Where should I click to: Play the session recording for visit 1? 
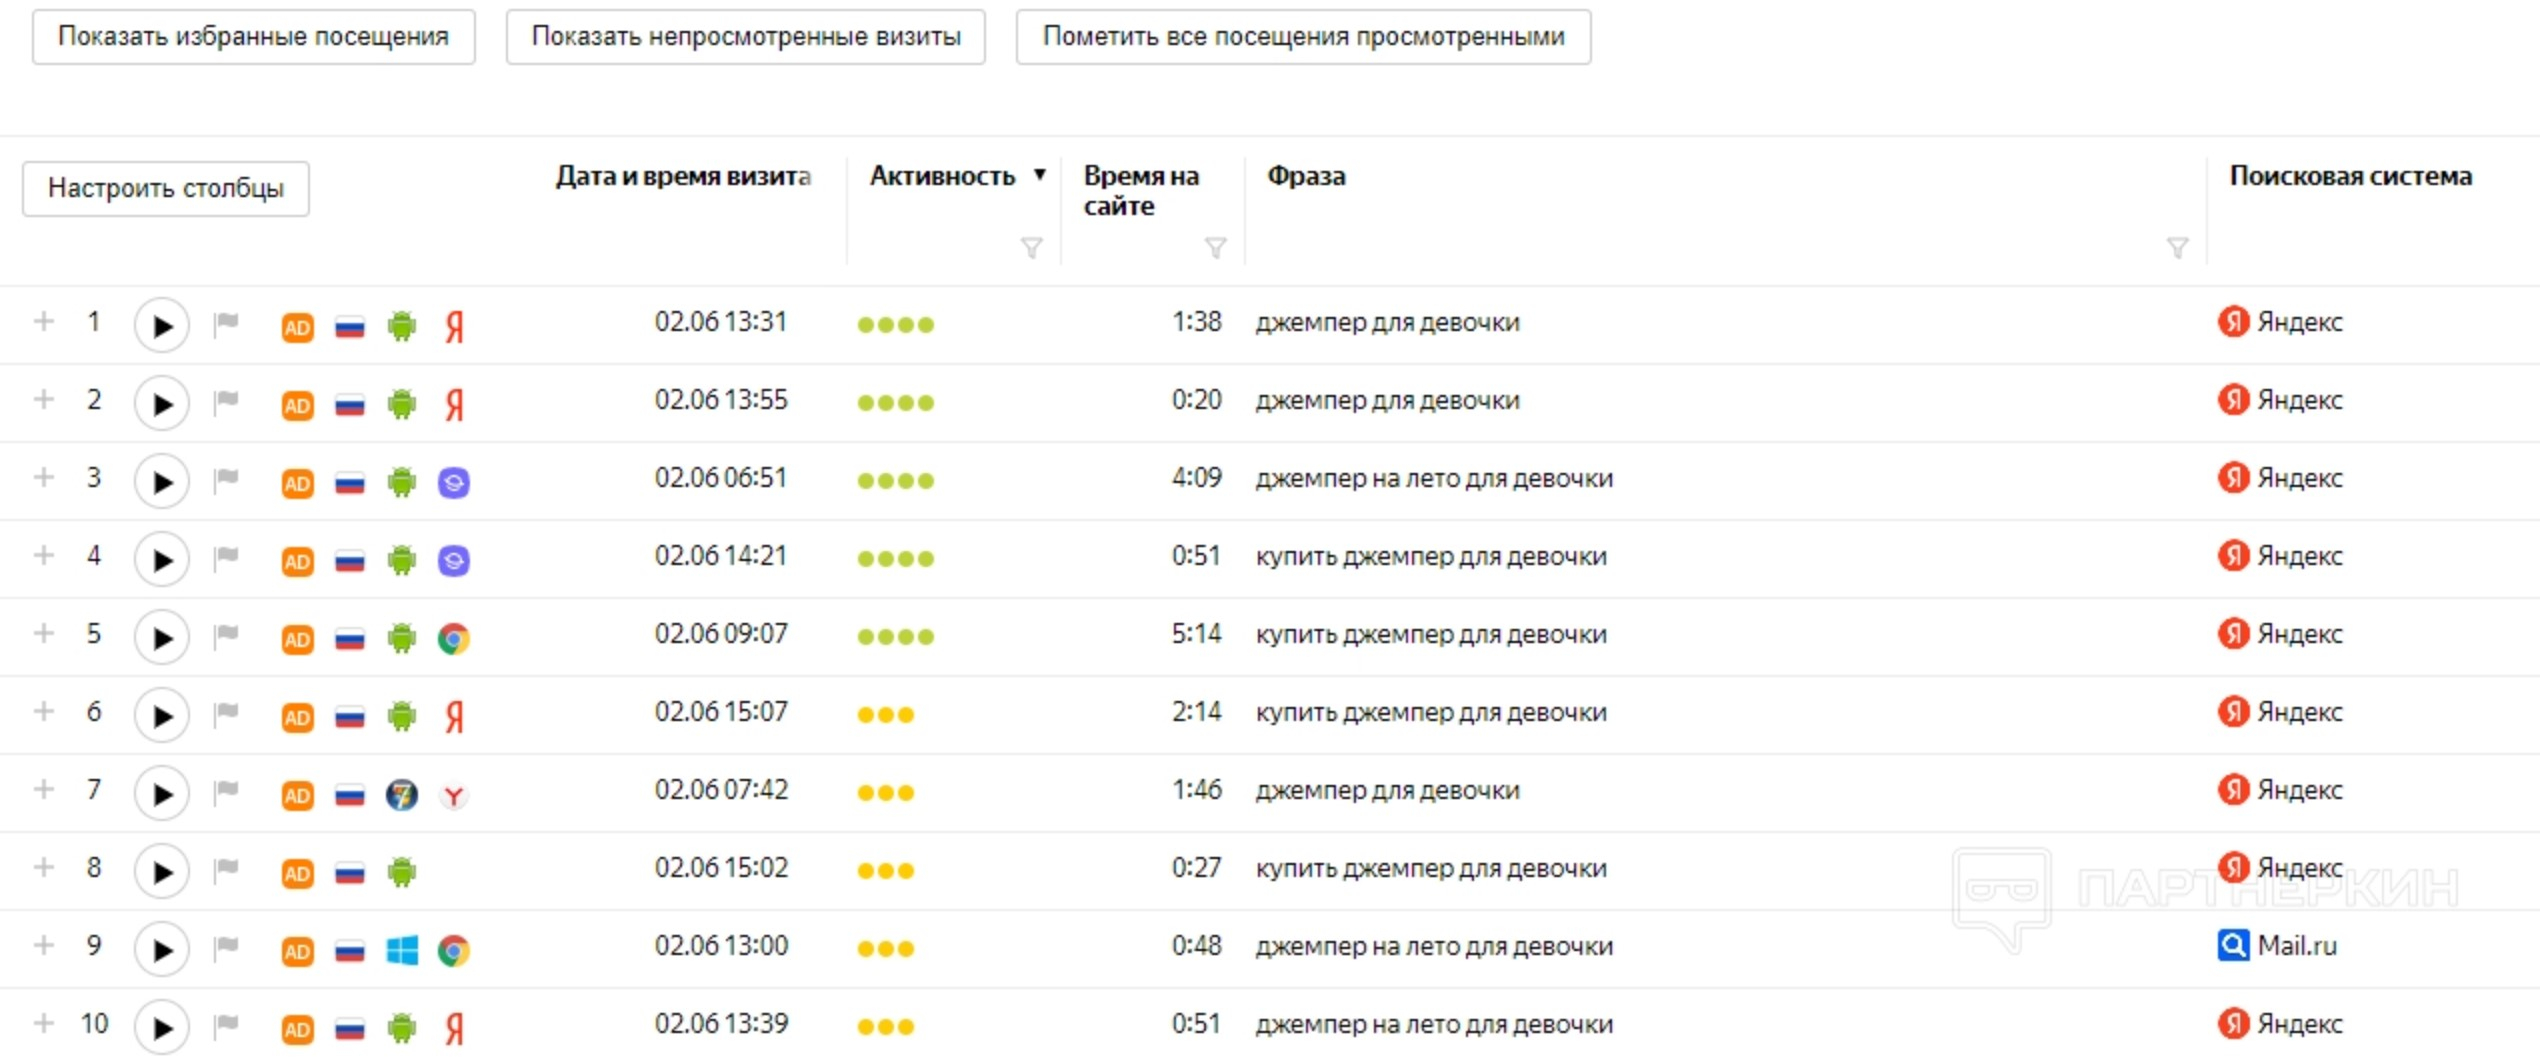161,325
